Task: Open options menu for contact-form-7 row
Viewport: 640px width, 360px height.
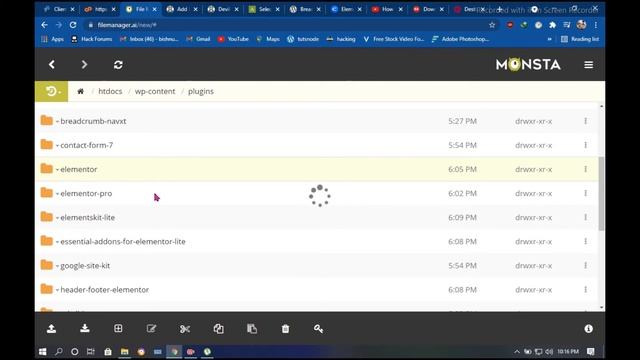Action: [x=585, y=145]
